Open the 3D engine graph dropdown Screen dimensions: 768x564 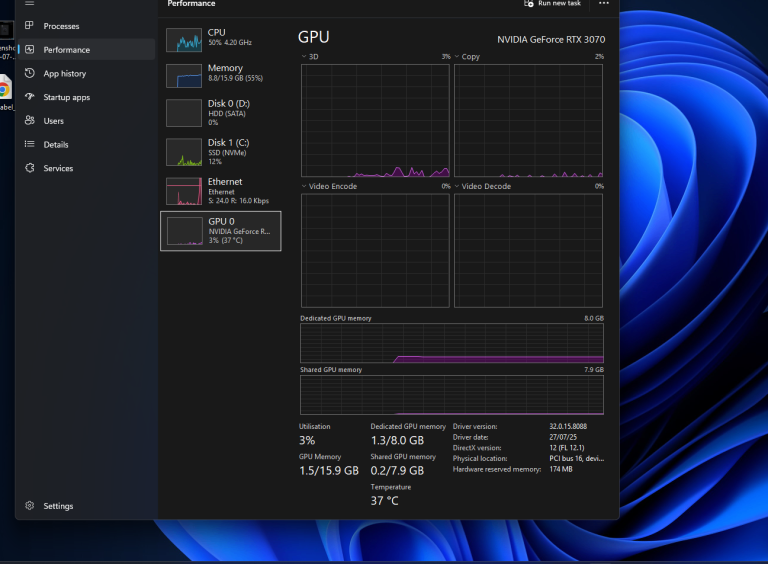[x=304, y=57]
